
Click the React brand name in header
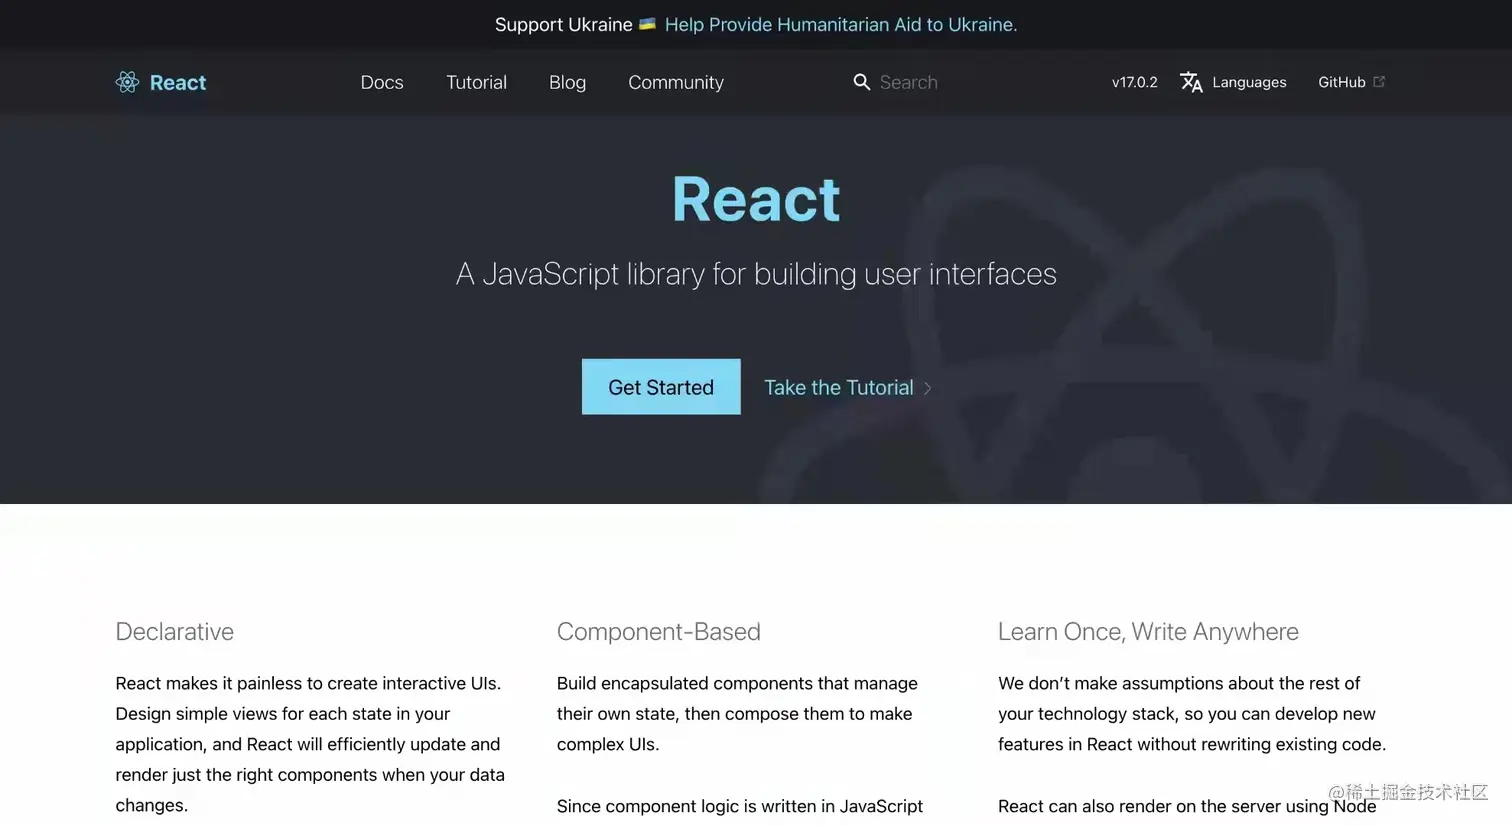click(178, 82)
